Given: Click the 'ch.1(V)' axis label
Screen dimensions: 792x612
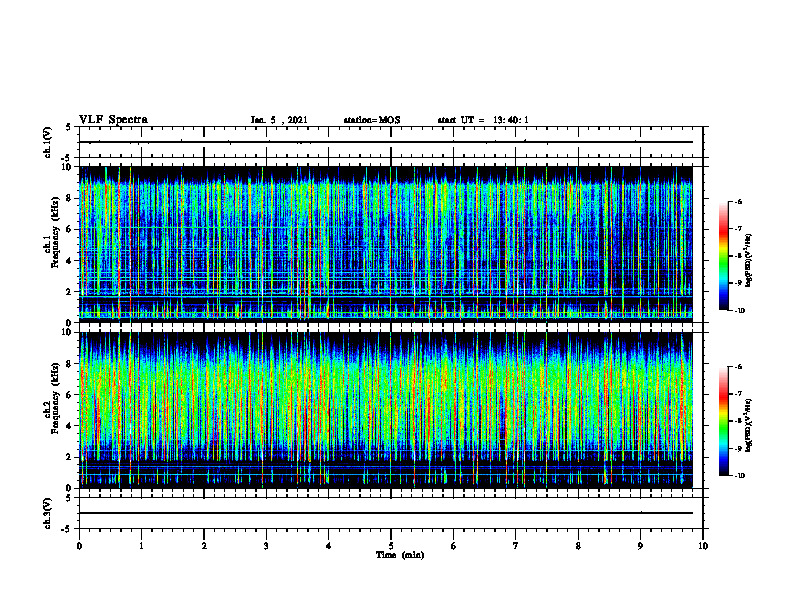Looking at the screenshot, I should tap(47, 142).
